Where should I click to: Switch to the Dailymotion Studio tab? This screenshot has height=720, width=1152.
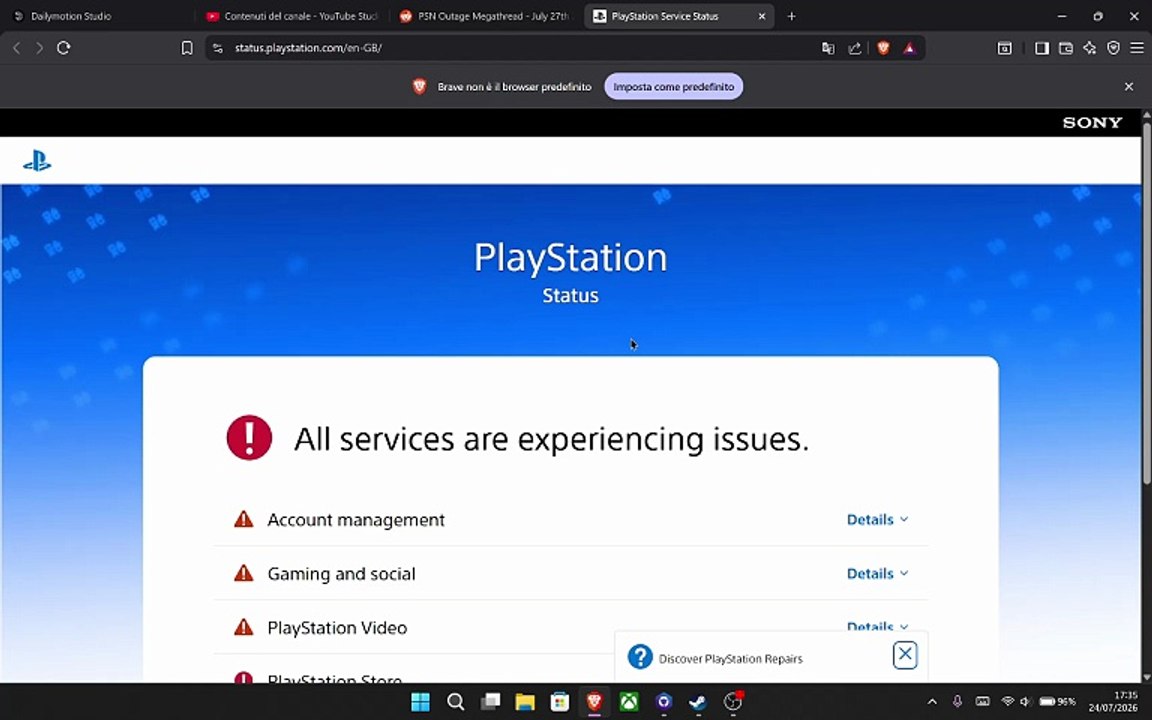pyautogui.click(x=97, y=16)
